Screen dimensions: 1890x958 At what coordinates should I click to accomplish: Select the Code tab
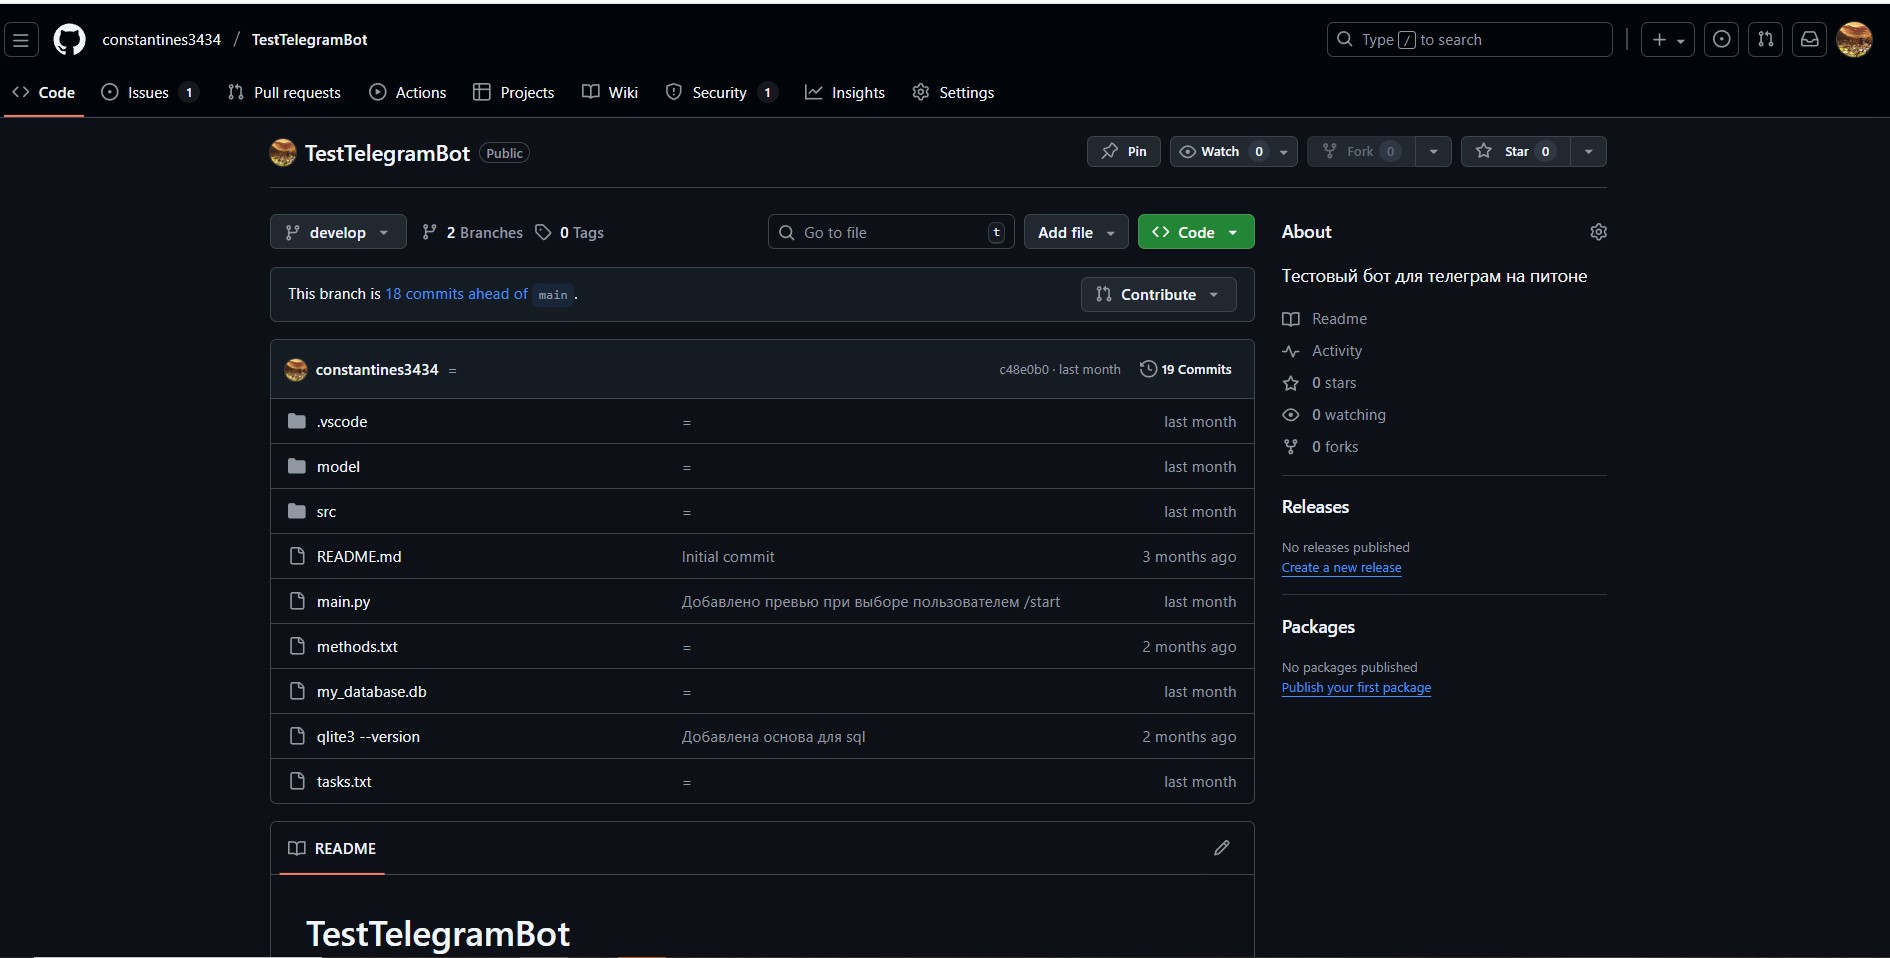pos(44,92)
